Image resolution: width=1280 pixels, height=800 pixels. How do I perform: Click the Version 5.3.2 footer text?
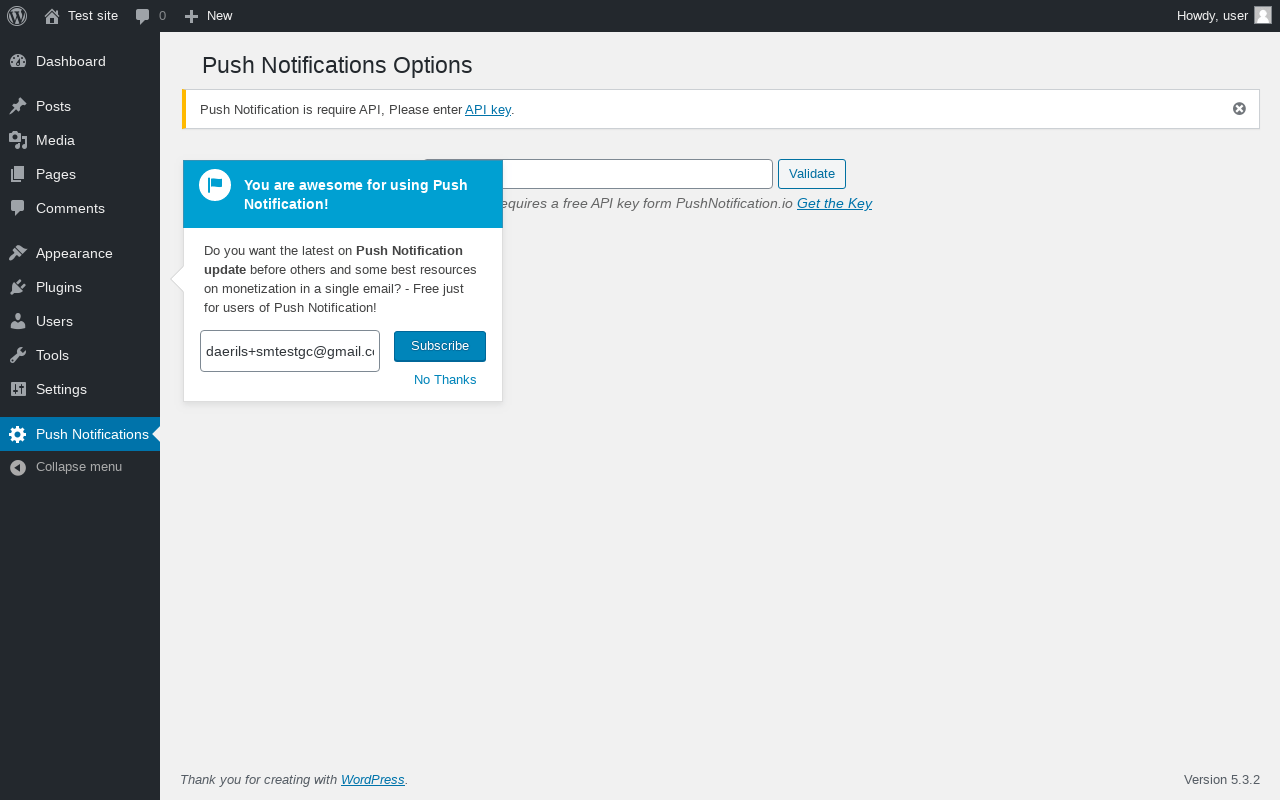[1222, 780]
